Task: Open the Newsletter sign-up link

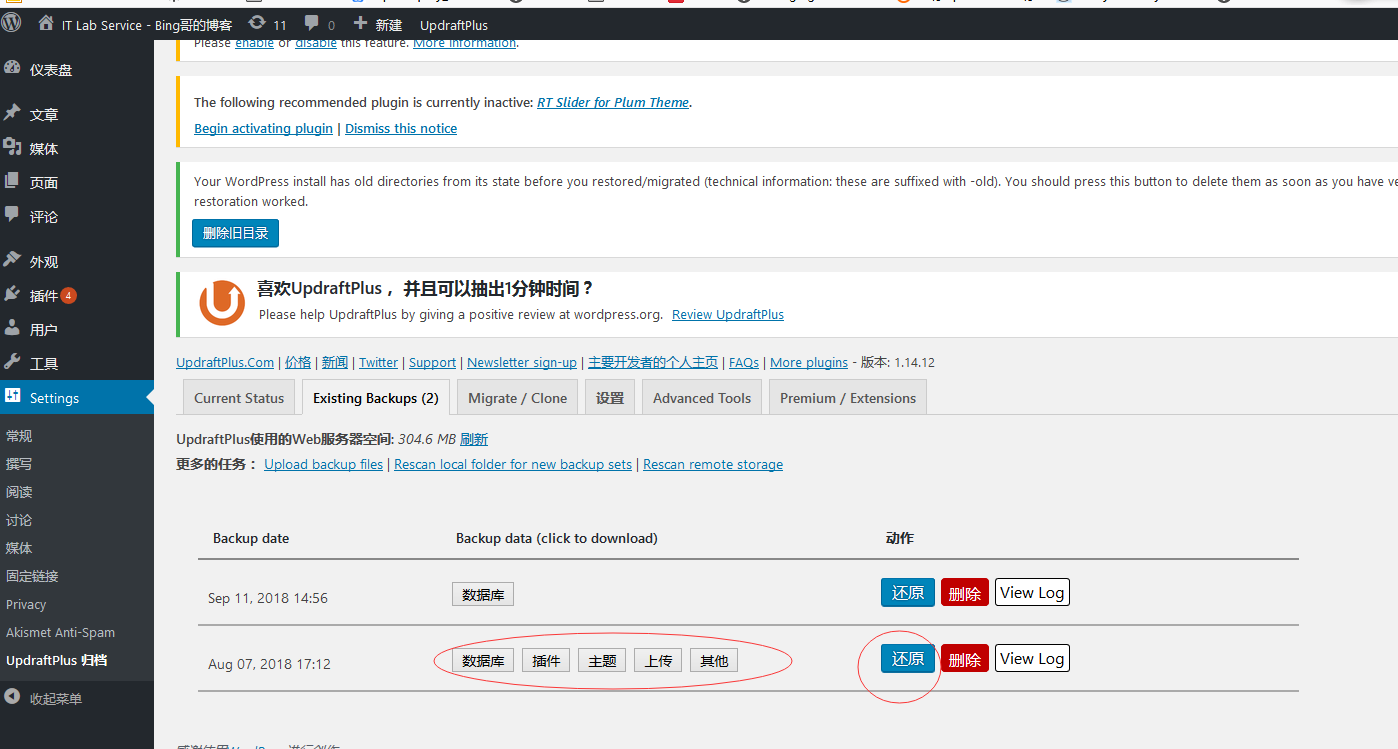Action: tap(522, 362)
